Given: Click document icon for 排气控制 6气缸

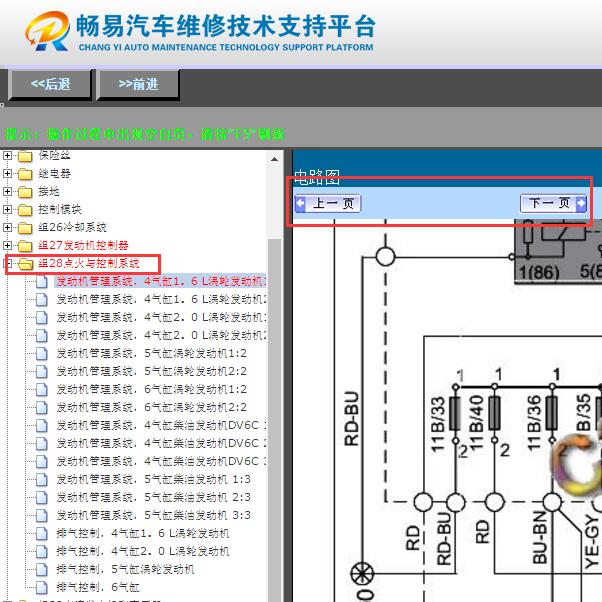Looking at the screenshot, I should point(41,587).
